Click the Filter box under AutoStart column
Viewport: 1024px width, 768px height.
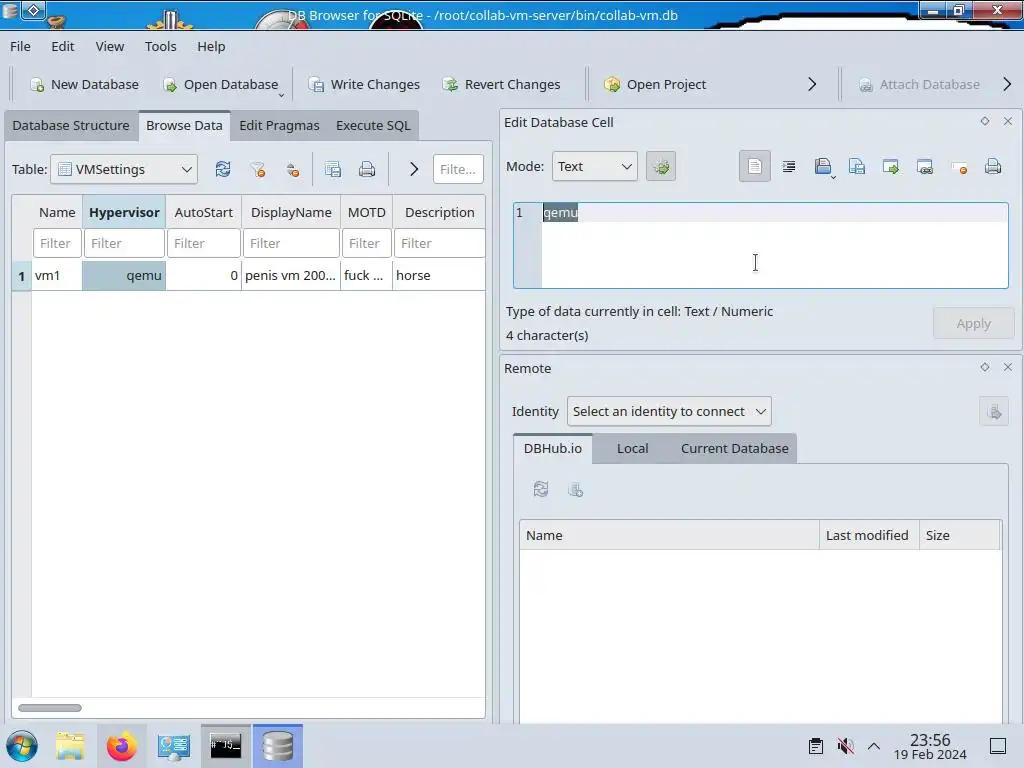(x=203, y=243)
